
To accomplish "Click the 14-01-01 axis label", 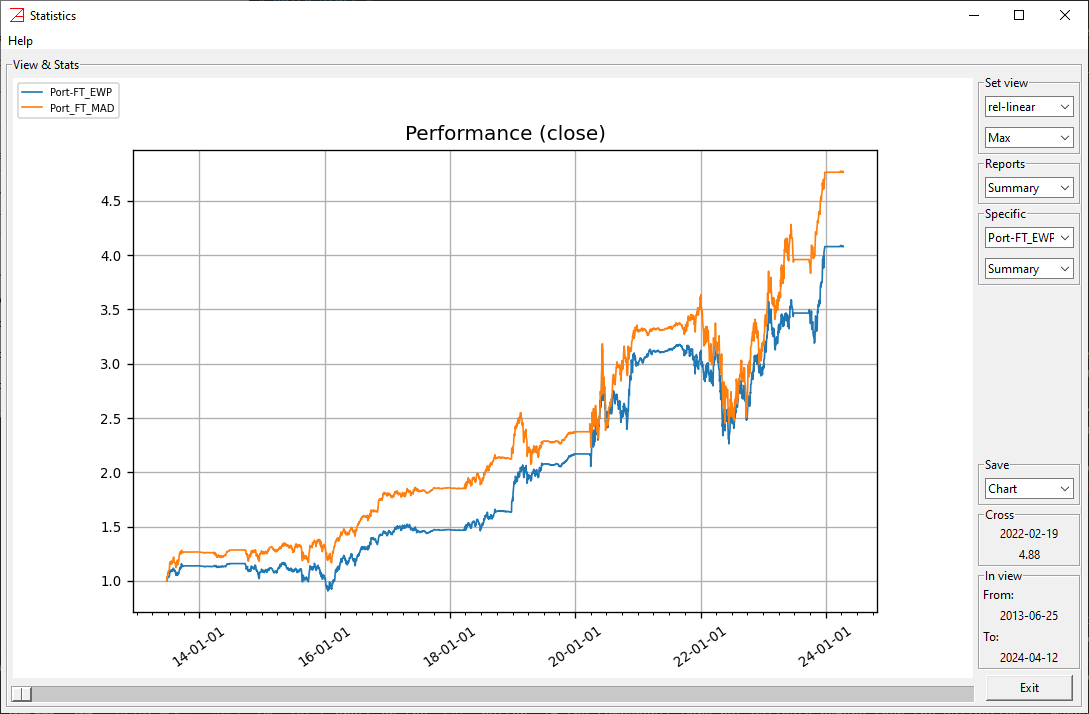I will 198,646.
